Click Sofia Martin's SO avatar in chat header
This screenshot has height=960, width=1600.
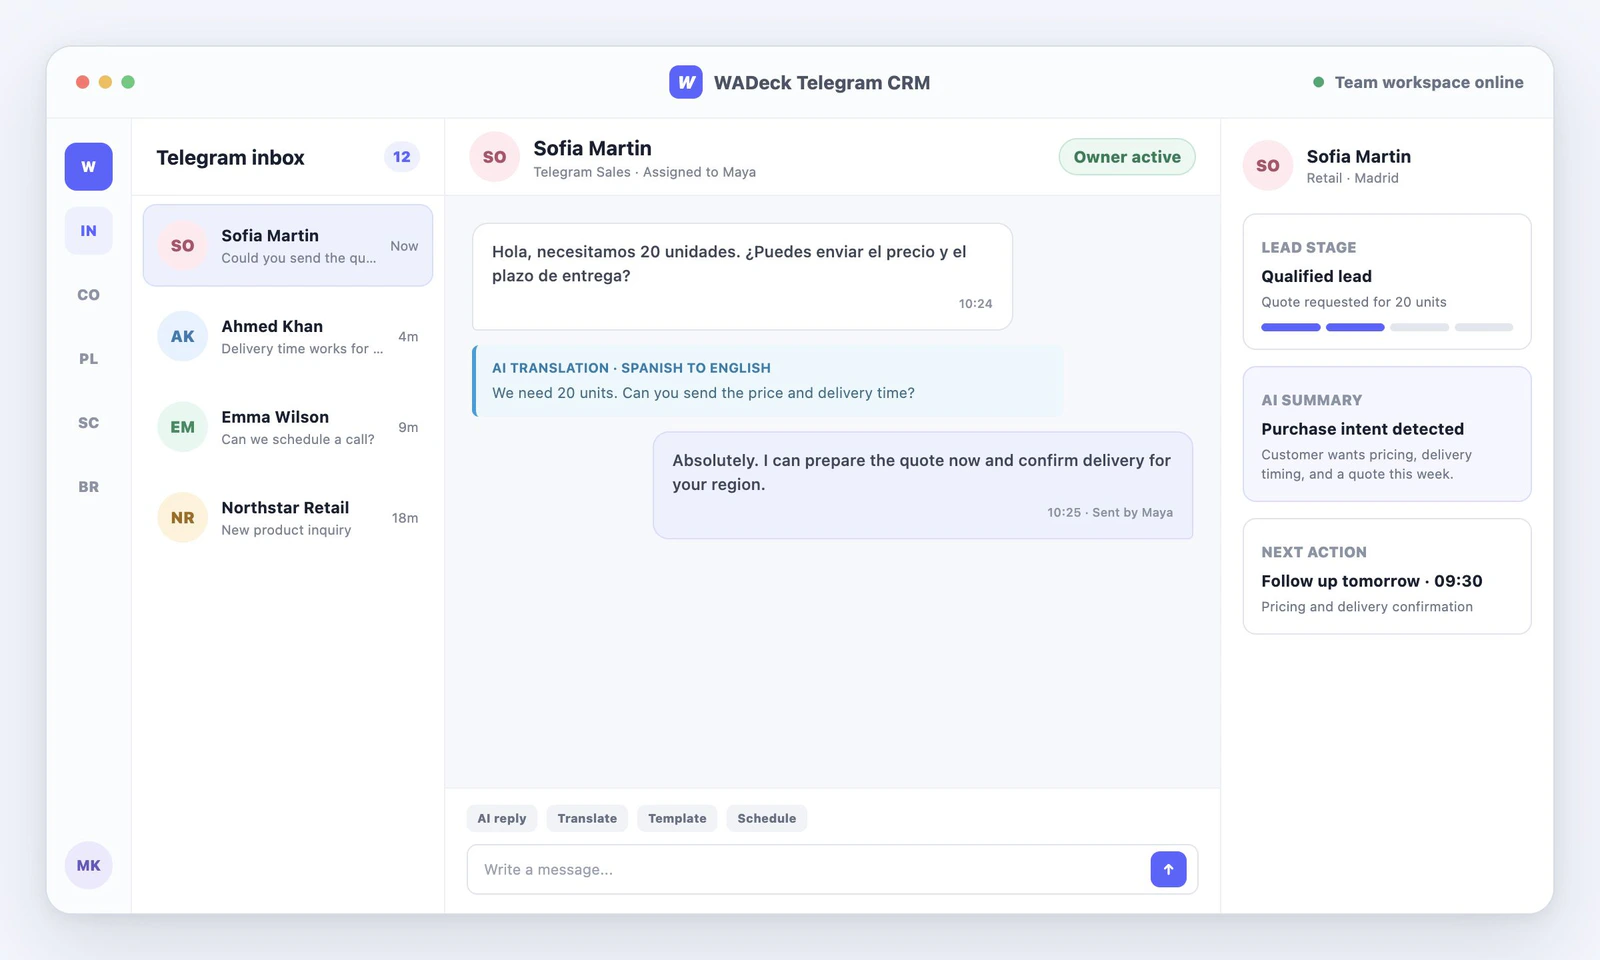pos(495,157)
